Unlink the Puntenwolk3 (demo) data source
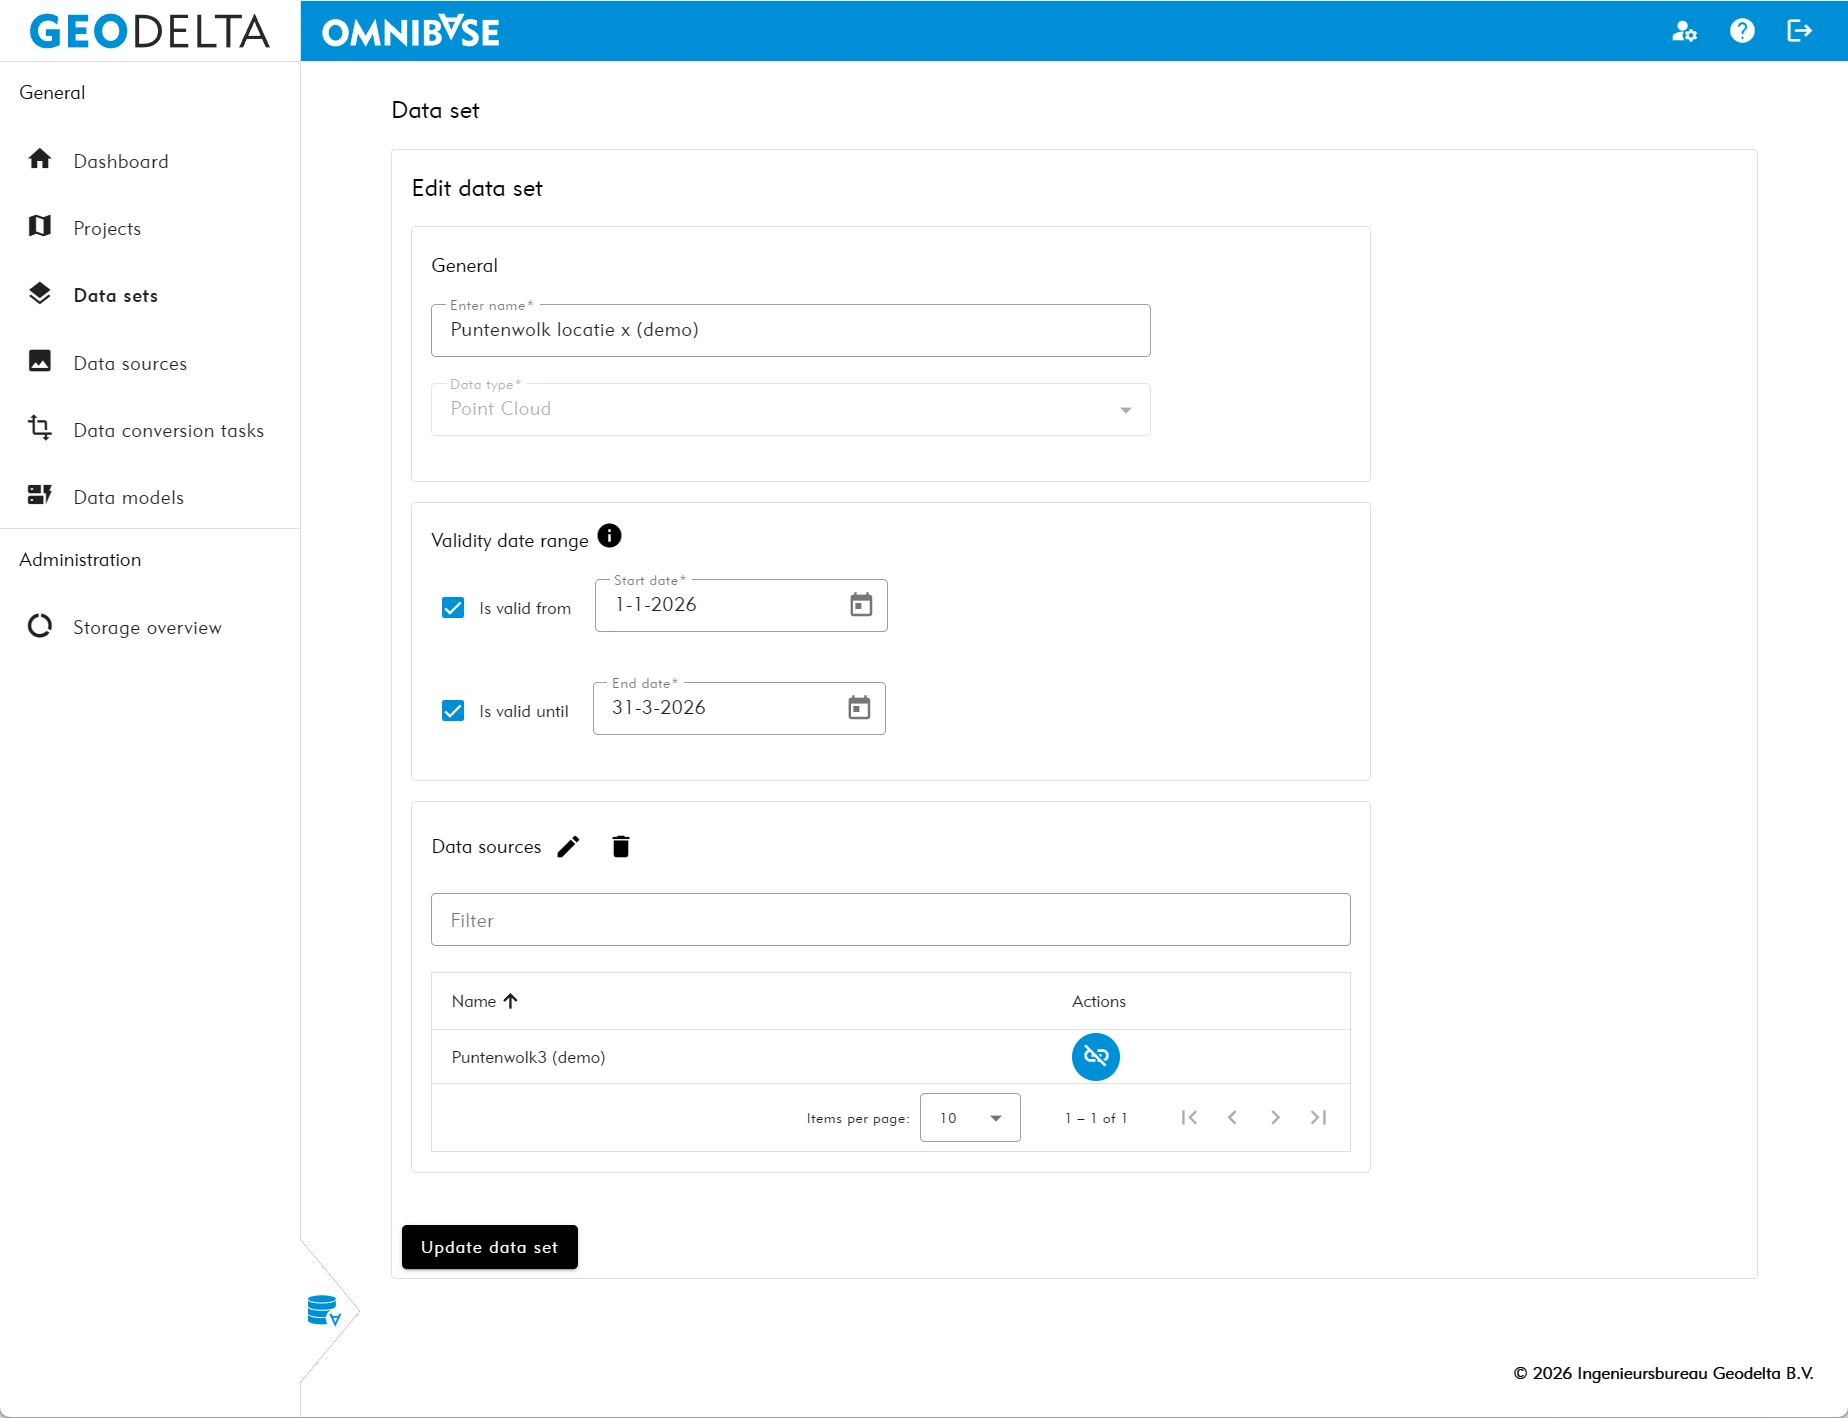This screenshot has height=1418, width=1848. 1095,1057
